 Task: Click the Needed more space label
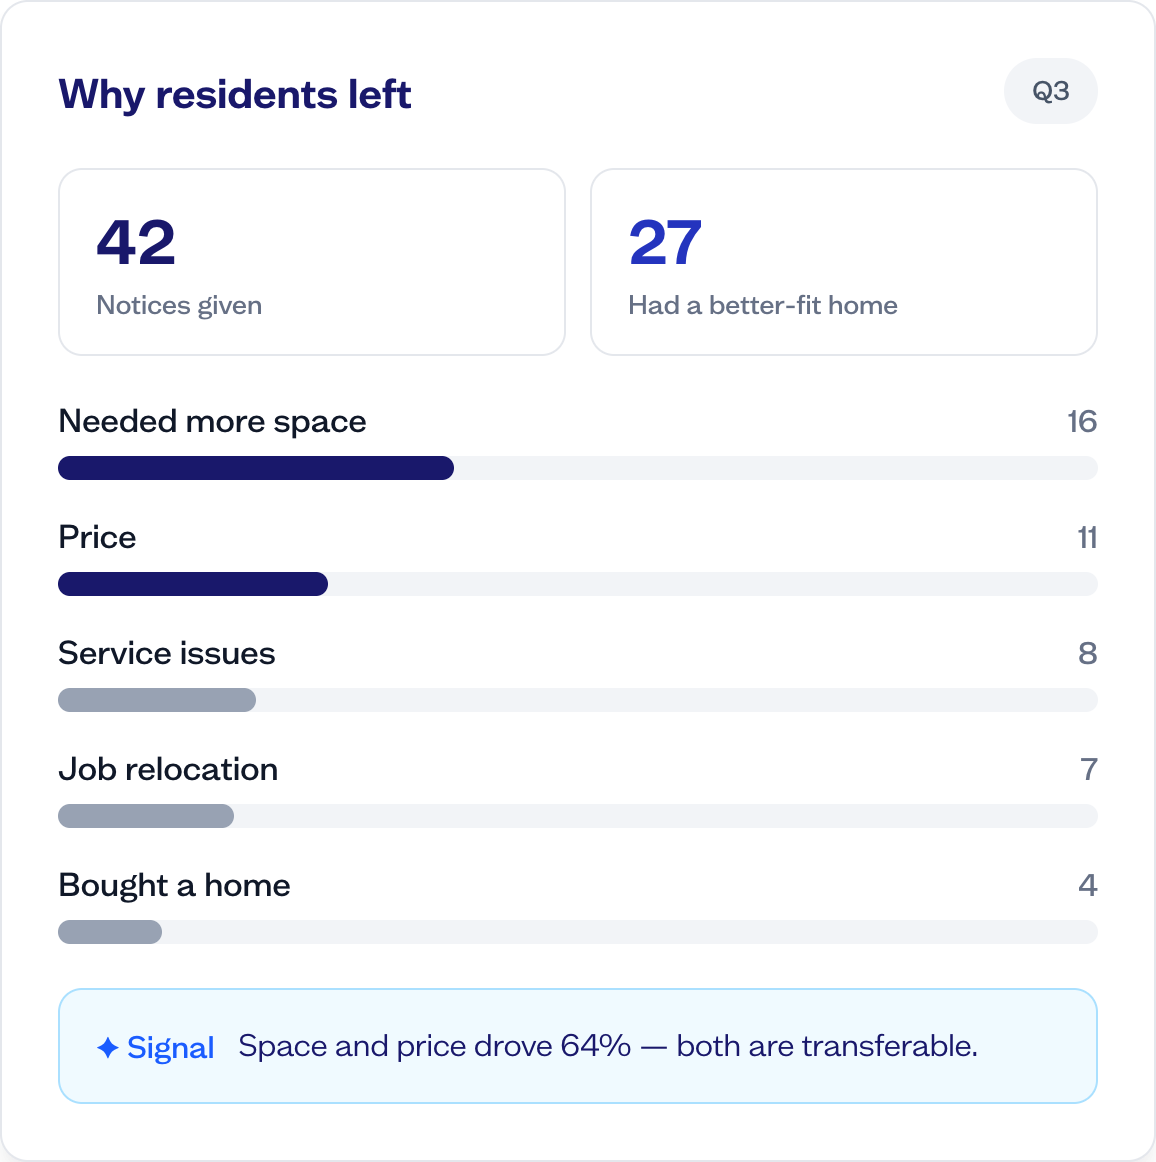coord(212,422)
